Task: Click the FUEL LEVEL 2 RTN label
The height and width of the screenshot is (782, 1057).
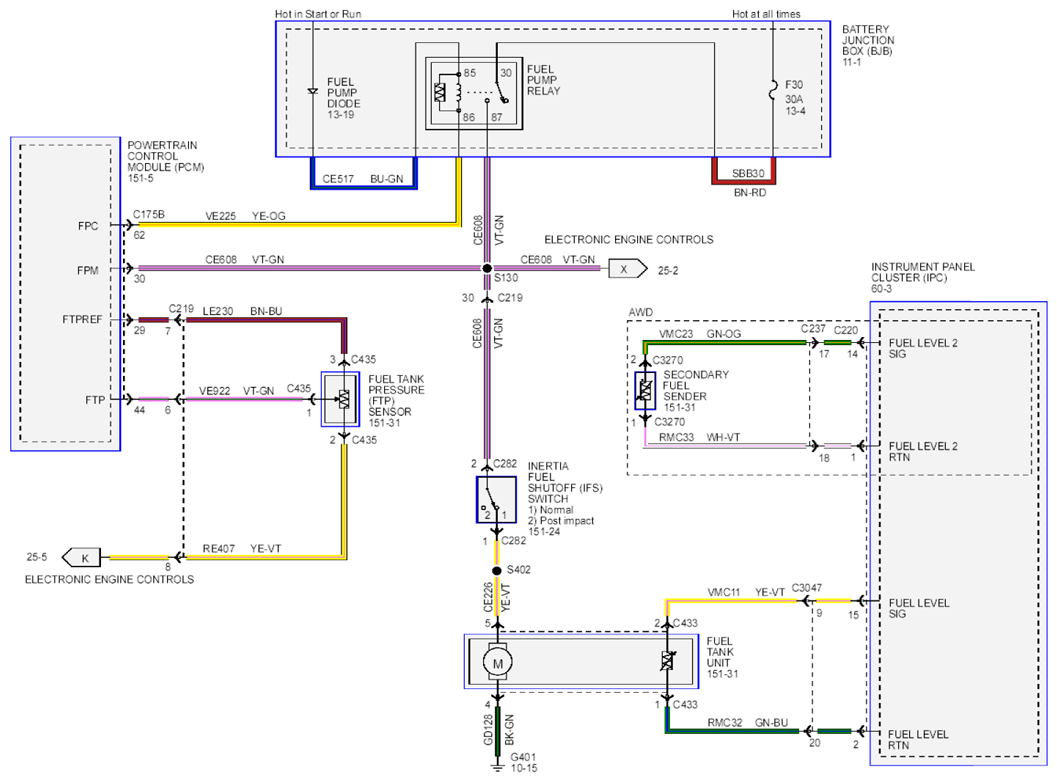Action: click(923, 452)
